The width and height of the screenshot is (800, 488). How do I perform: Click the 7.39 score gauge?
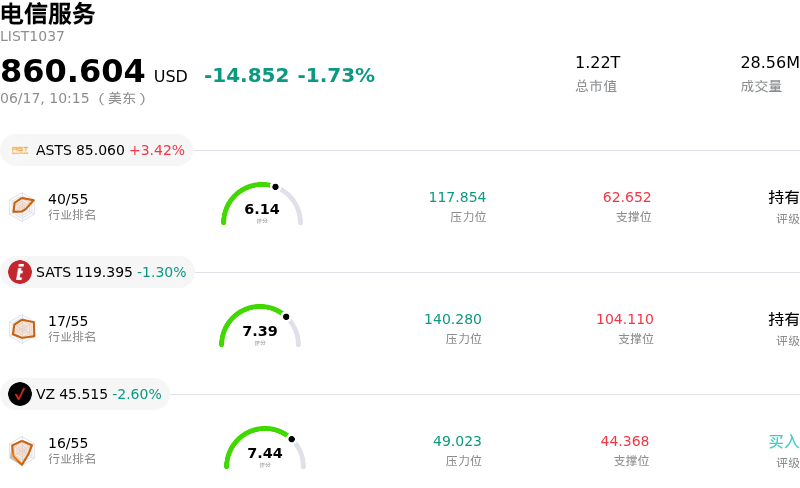click(x=260, y=326)
